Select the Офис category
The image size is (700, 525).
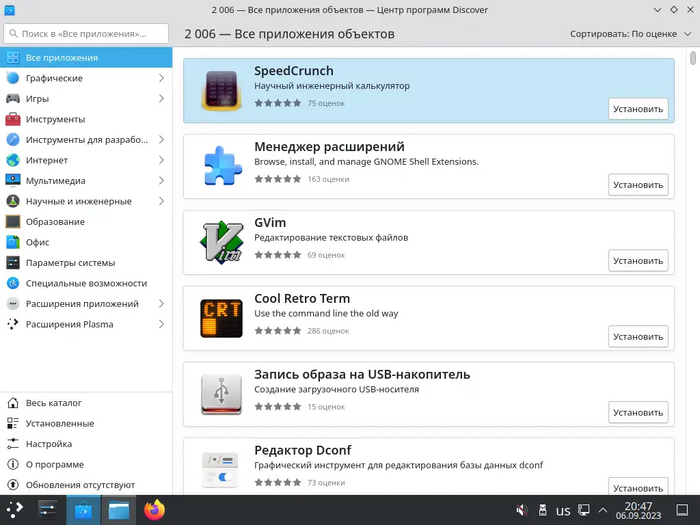[38, 242]
